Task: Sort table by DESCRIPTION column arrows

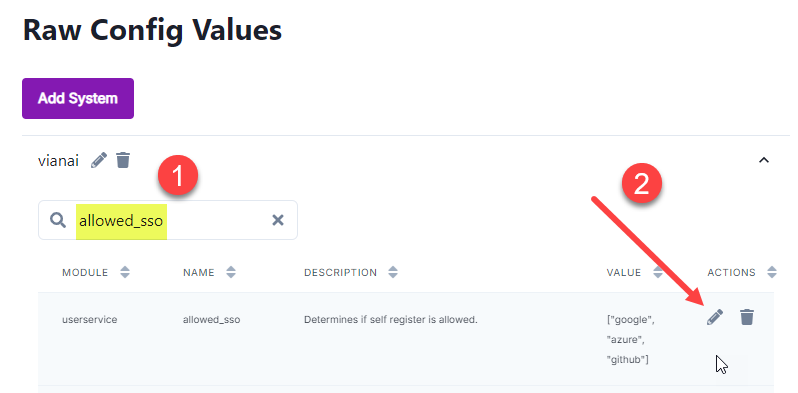Action: tap(393, 272)
